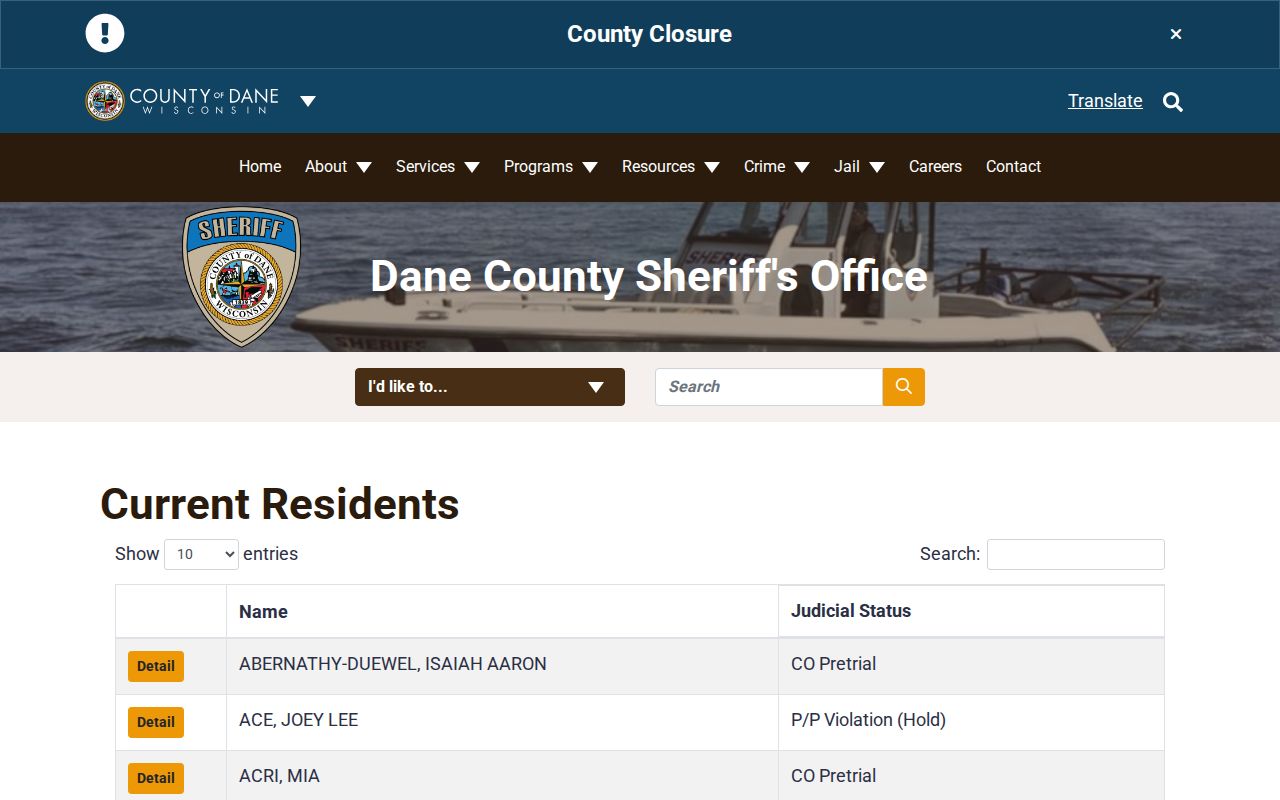The height and width of the screenshot is (800, 1280).
Task: Open Detail for ACRI, MIA
Action: [156, 778]
